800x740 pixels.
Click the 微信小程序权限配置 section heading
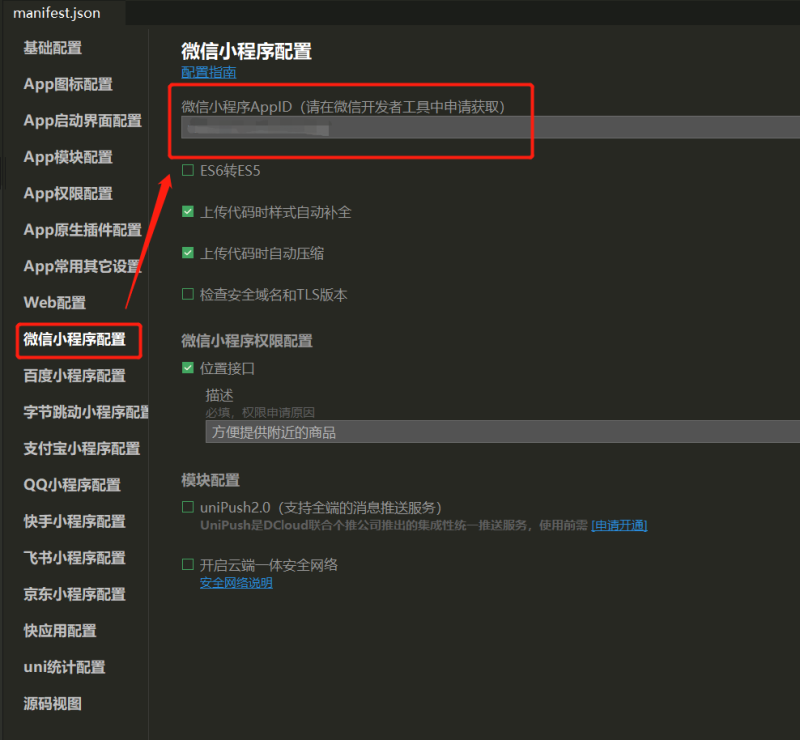pos(247,340)
